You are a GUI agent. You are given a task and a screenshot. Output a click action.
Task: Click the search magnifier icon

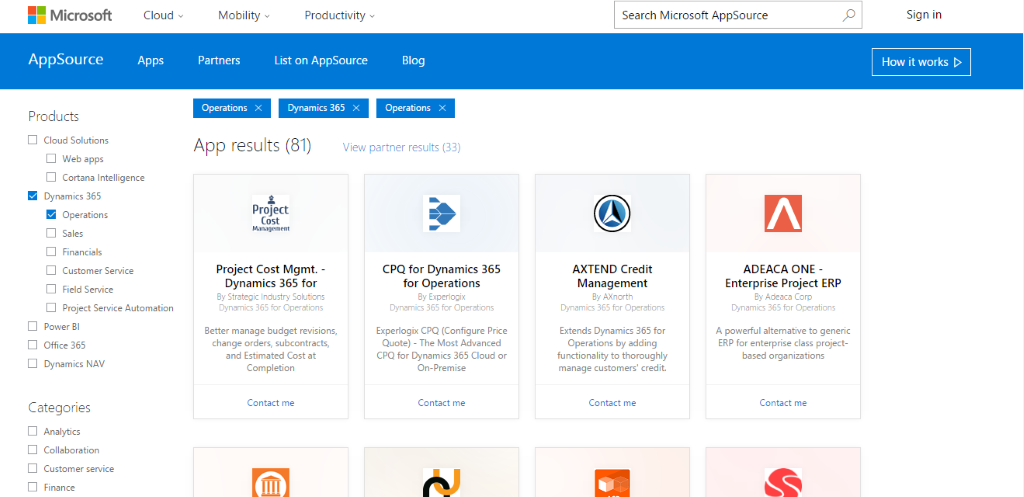point(848,15)
